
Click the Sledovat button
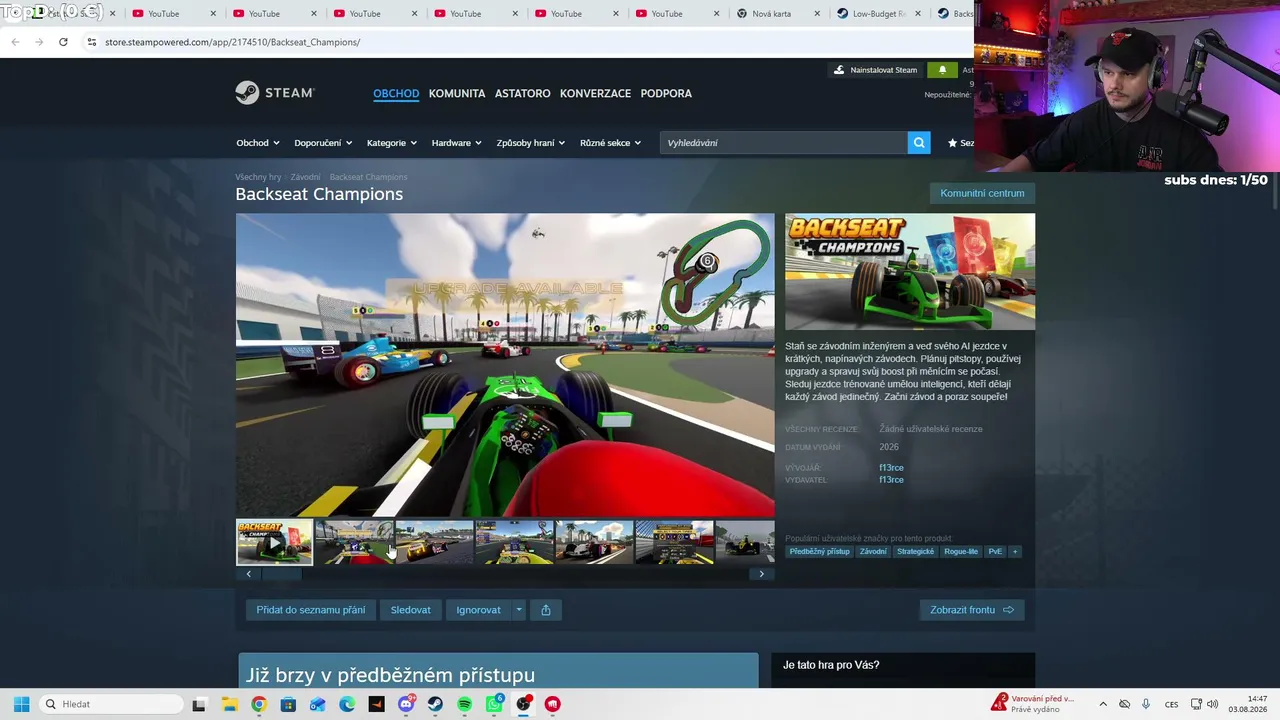click(x=411, y=610)
